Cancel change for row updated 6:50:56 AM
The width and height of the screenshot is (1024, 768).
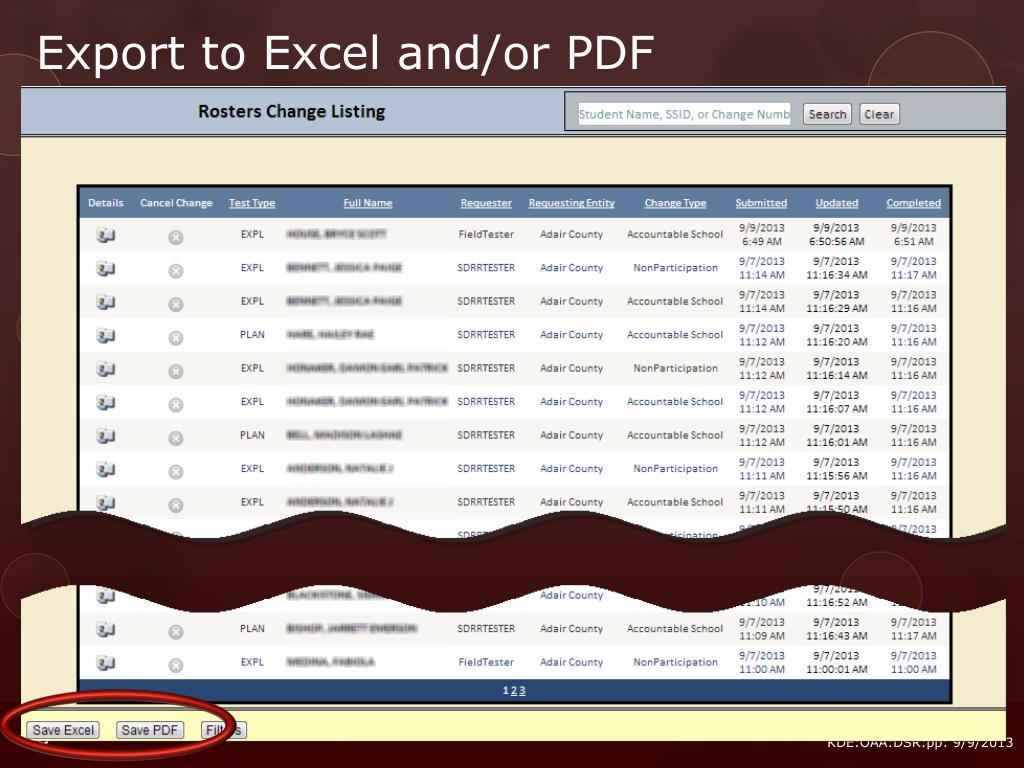pyautogui.click(x=176, y=237)
